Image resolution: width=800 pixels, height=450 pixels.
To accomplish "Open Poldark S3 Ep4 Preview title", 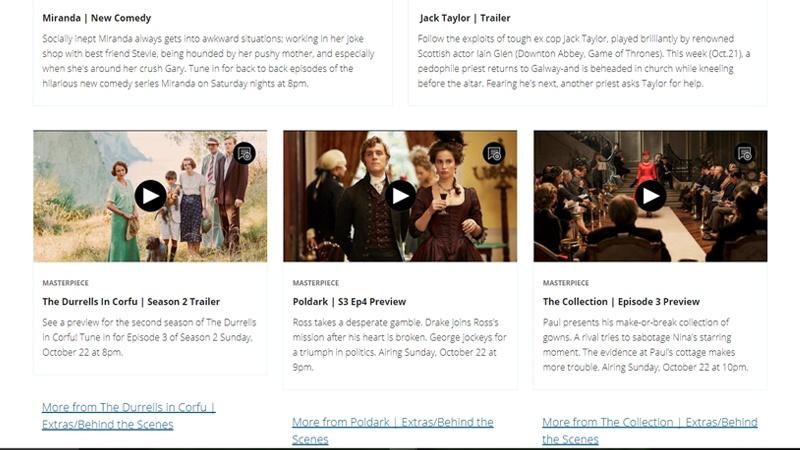I will (x=349, y=302).
